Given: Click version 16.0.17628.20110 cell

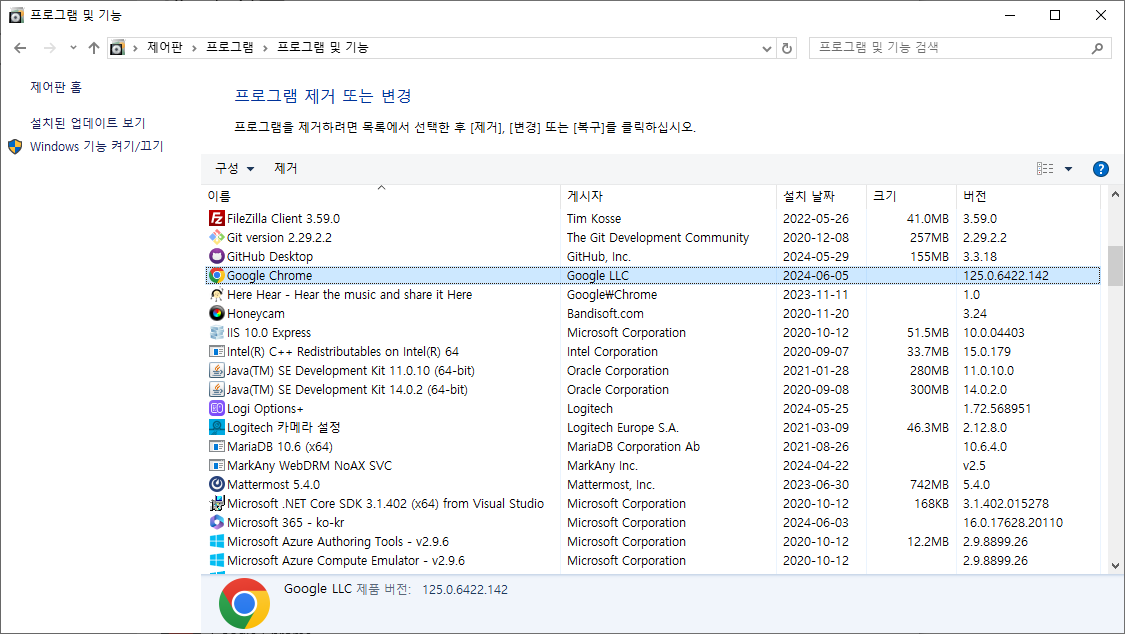Looking at the screenshot, I should 1012,523.
